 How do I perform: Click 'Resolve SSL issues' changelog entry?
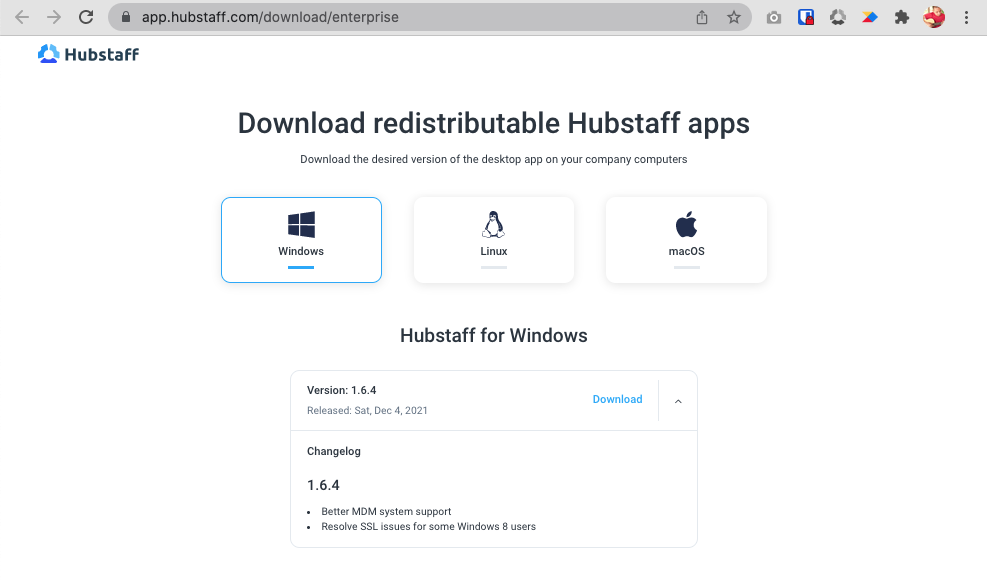(x=428, y=527)
